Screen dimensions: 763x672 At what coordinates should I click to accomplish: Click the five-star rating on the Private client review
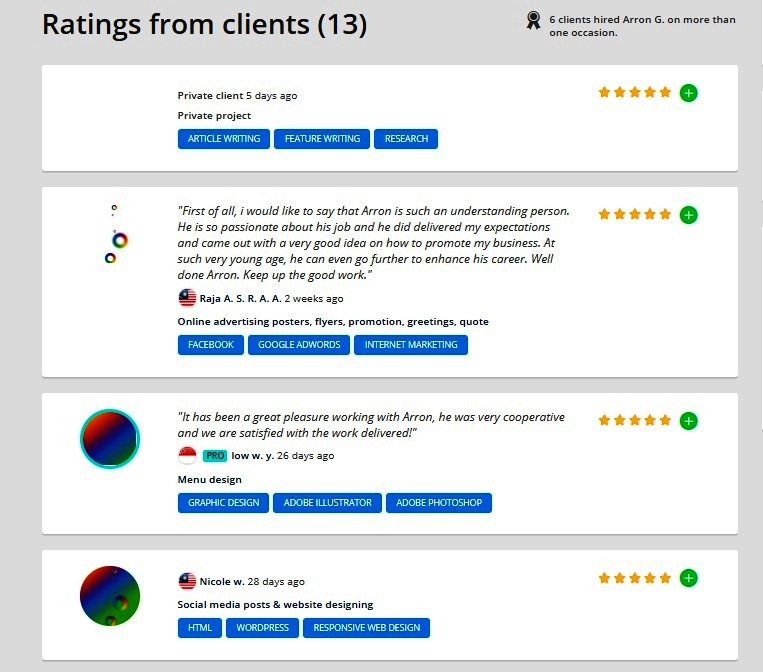coord(635,93)
